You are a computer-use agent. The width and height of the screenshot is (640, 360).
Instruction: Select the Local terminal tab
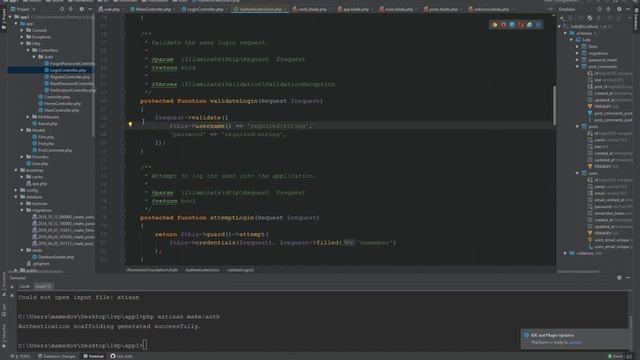(24, 287)
